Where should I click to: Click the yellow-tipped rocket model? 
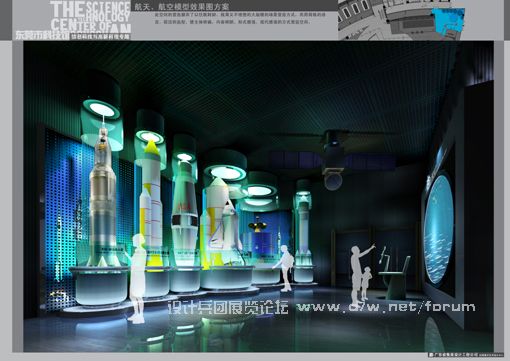click(x=151, y=202)
